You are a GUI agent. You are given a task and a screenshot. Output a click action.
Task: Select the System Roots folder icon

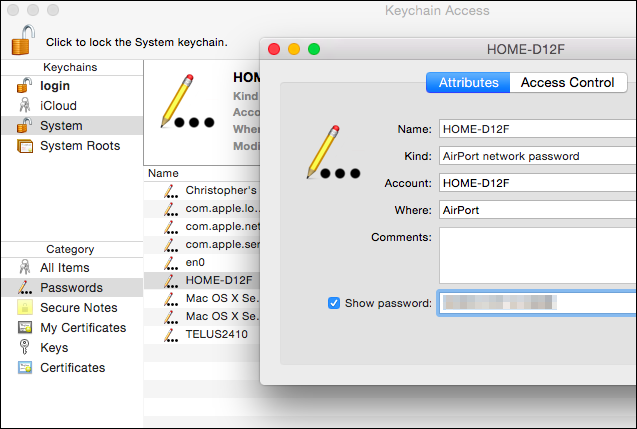[x=25, y=145]
